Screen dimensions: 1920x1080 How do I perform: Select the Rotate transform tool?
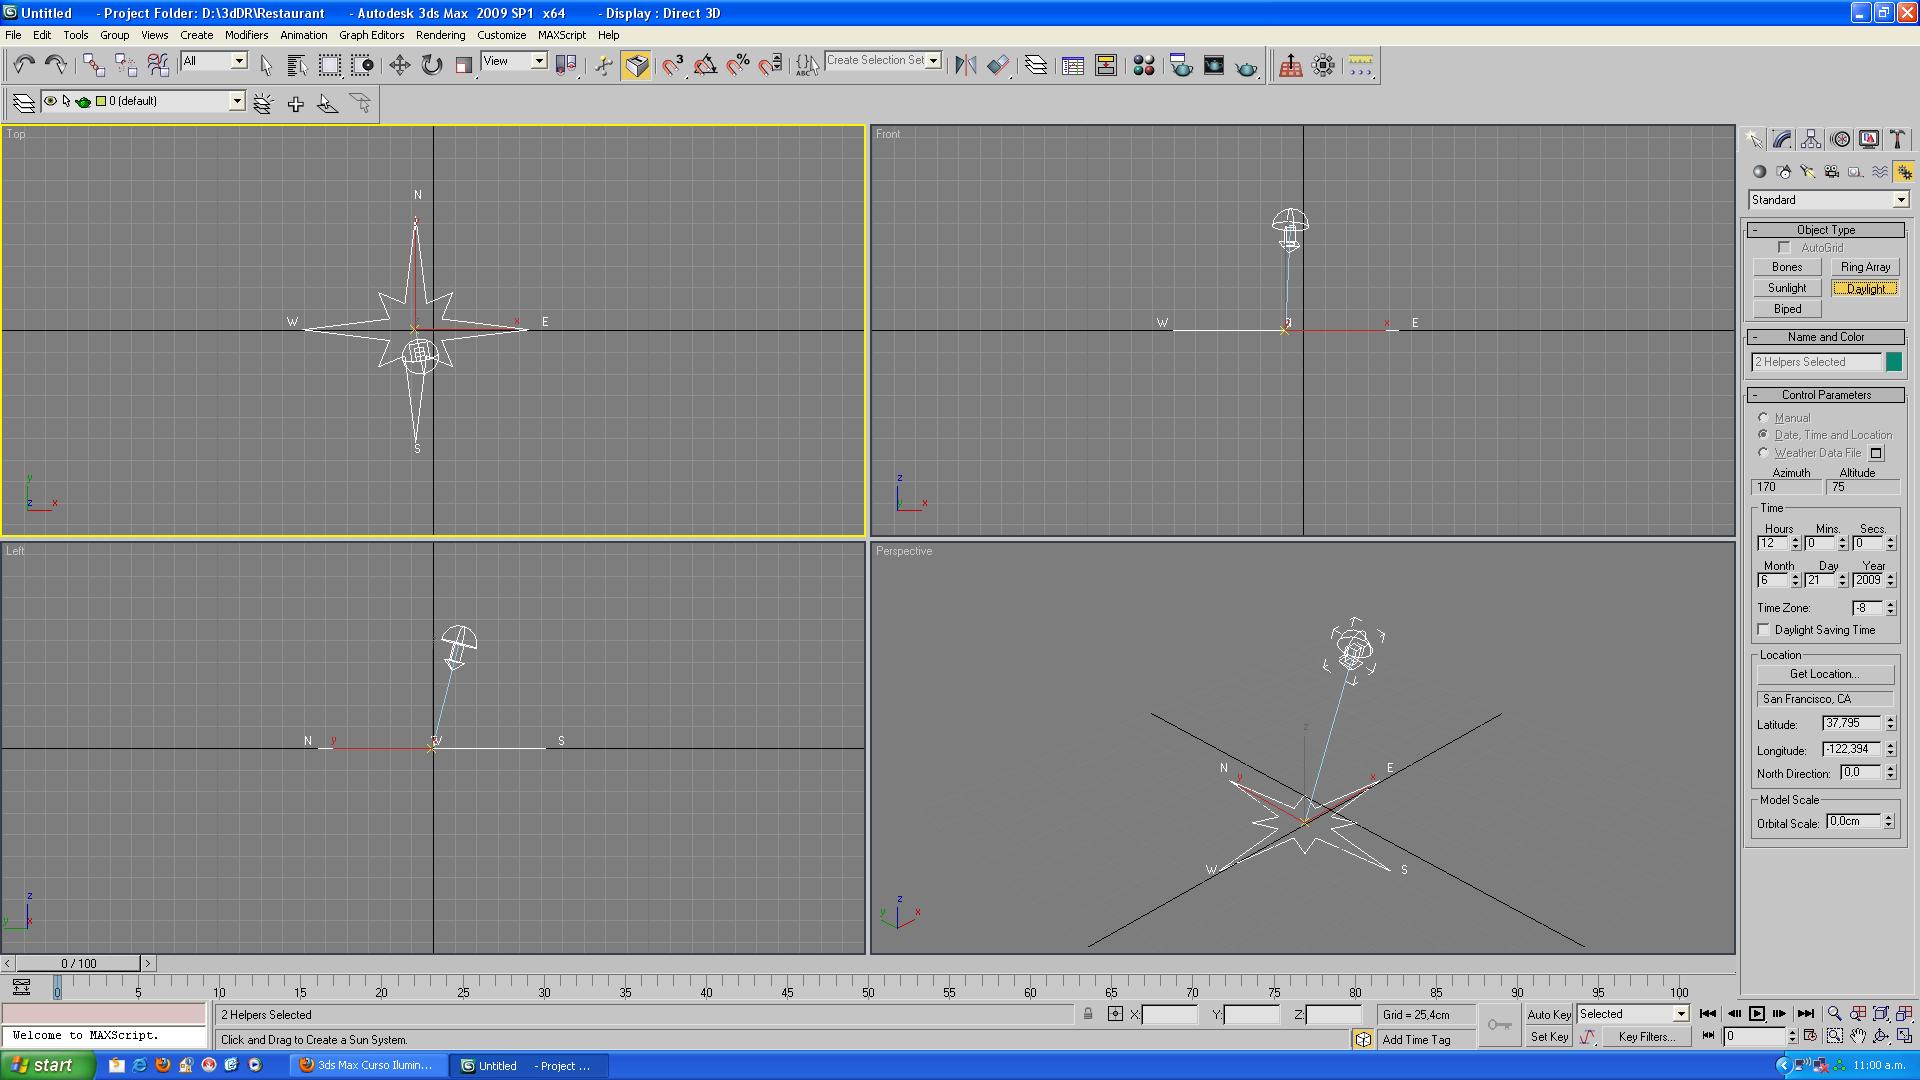(431, 66)
